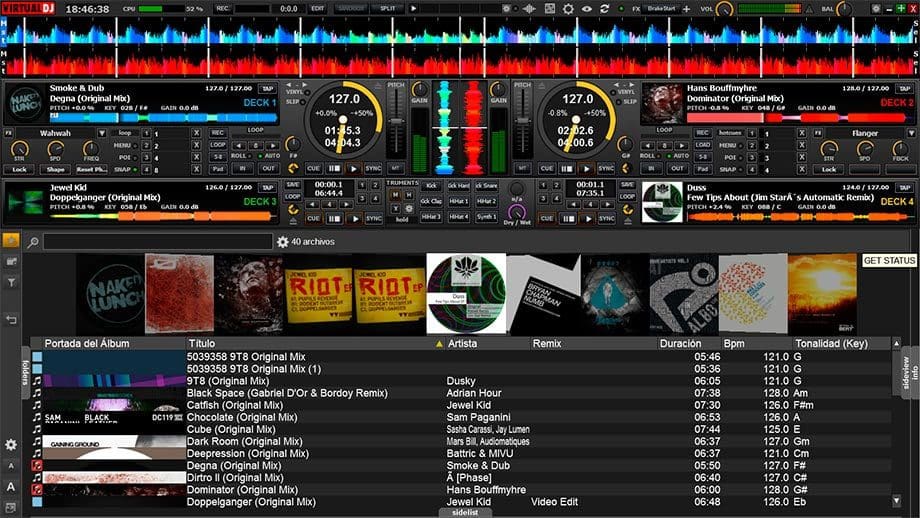This screenshot has height=518, width=920.
Task: Click the EDIT button in top bar
Action: [x=317, y=9]
